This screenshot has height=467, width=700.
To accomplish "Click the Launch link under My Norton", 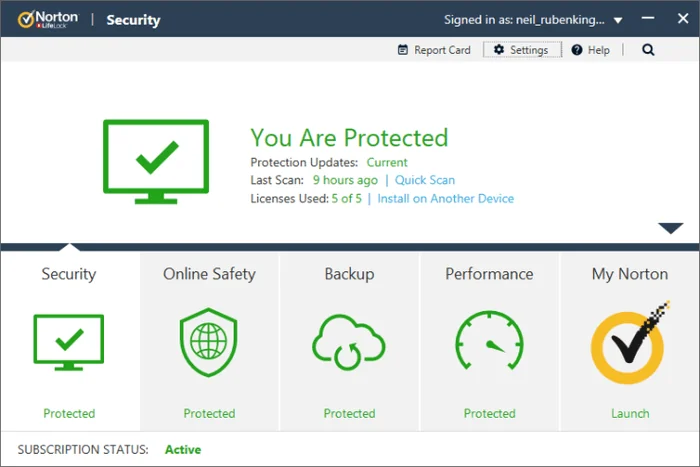I will pos(629,413).
